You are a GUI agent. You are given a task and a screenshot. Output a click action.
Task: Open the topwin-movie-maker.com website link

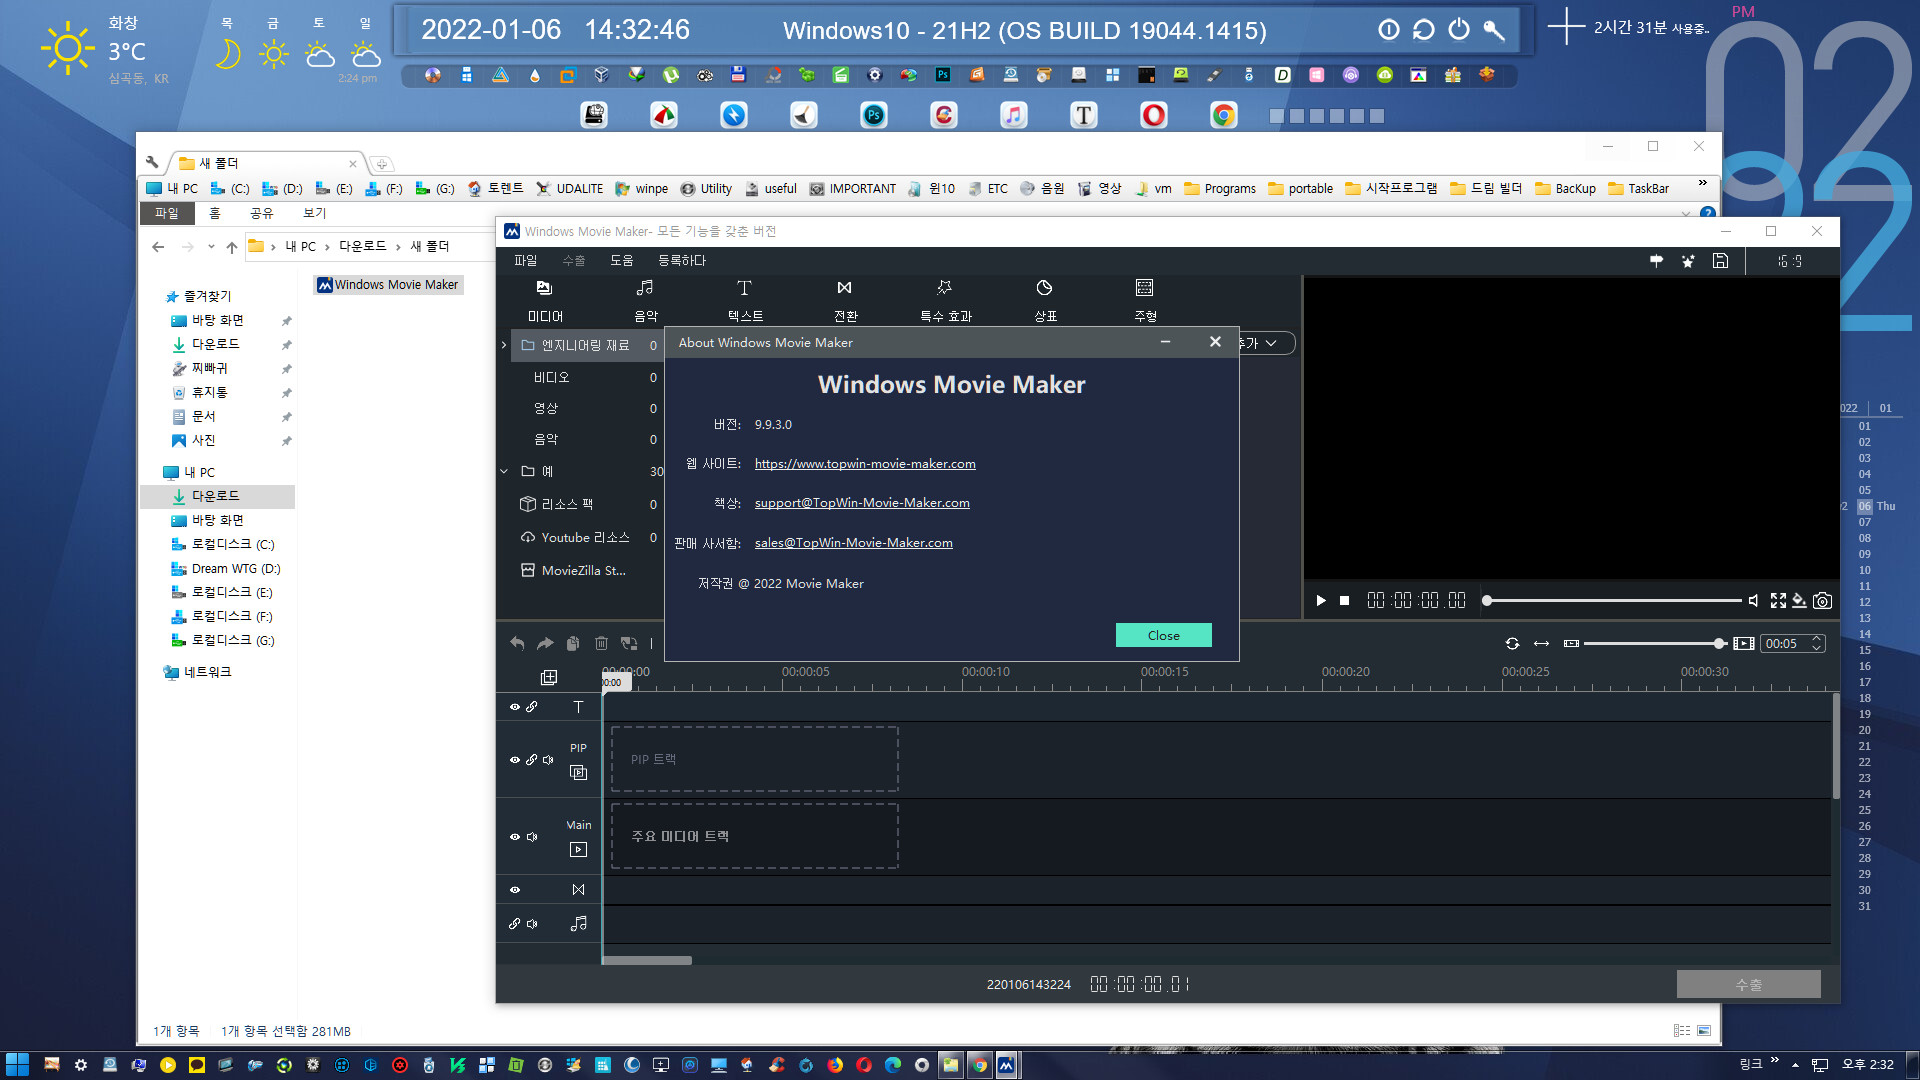click(865, 464)
